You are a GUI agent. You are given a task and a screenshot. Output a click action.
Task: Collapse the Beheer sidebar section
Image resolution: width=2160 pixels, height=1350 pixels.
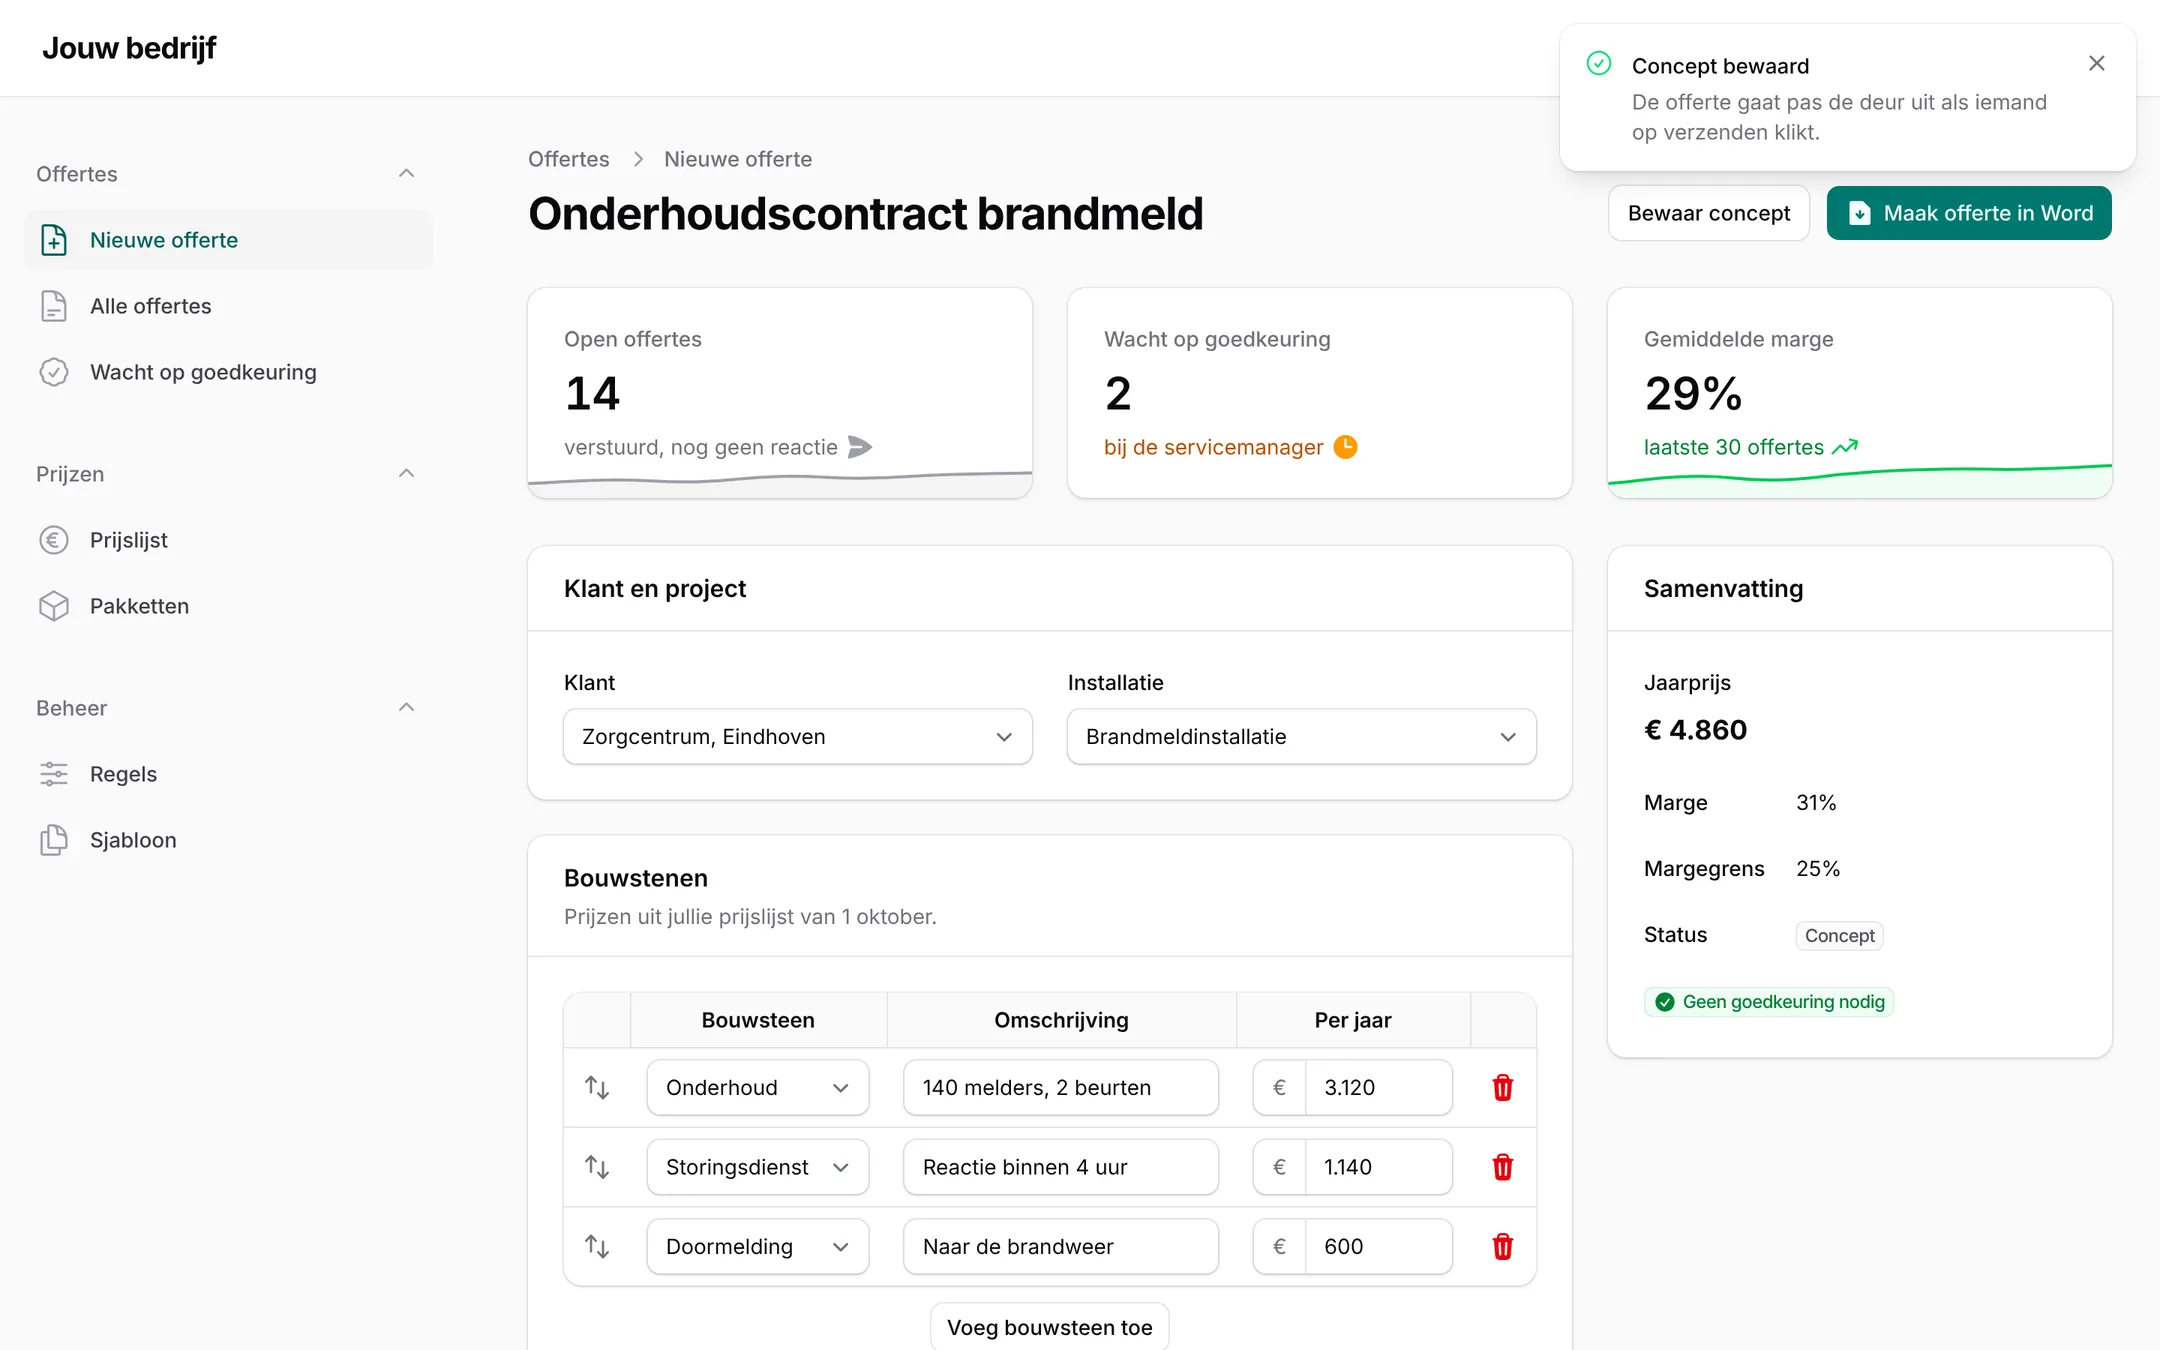click(x=406, y=708)
